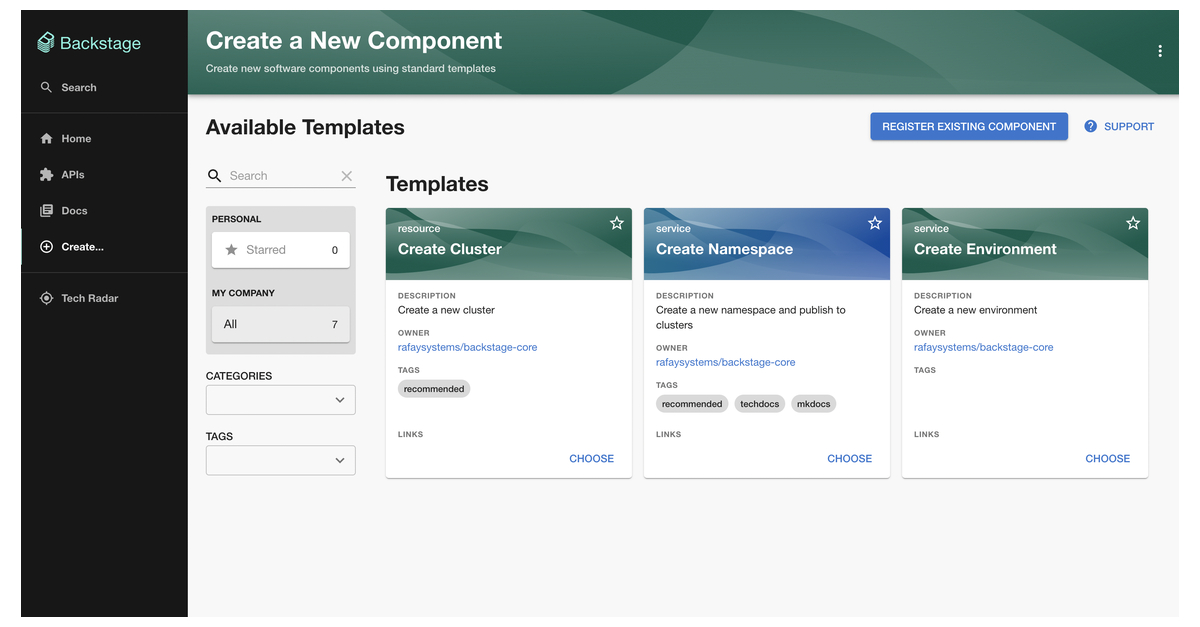Choose the Create Namespace template
1200x627 pixels.
tap(849, 458)
